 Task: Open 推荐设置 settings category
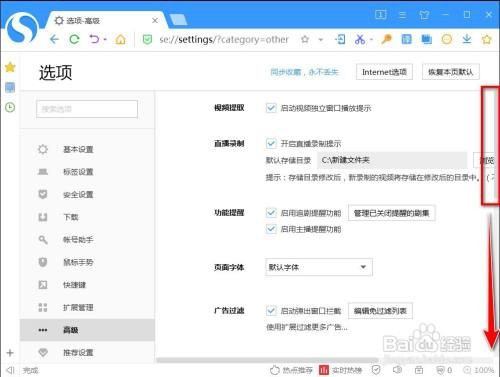point(87,352)
